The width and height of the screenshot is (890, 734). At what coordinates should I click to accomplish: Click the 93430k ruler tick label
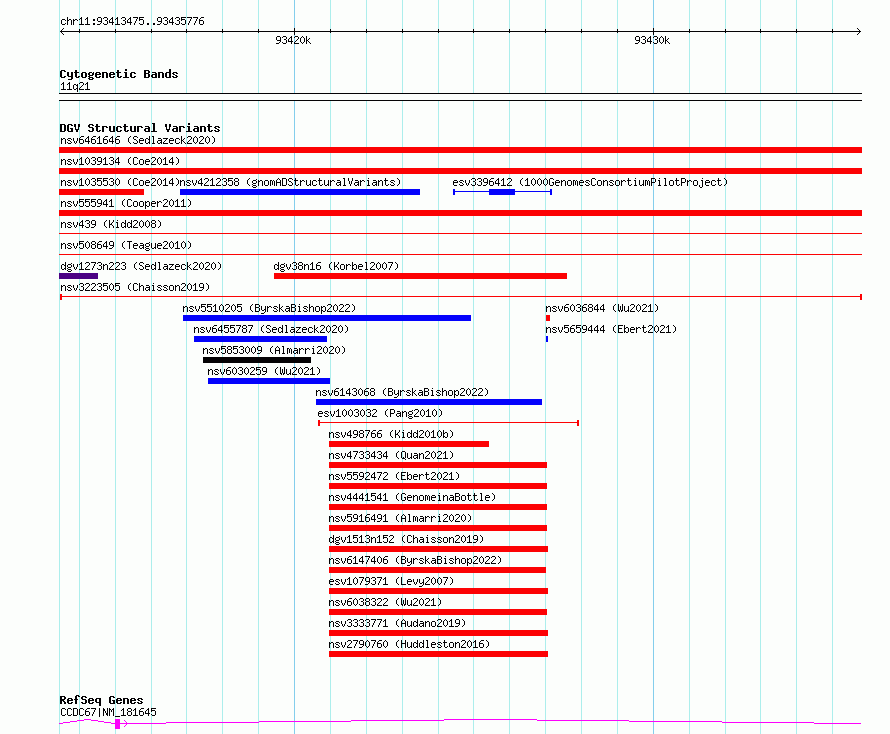pos(652,40)
